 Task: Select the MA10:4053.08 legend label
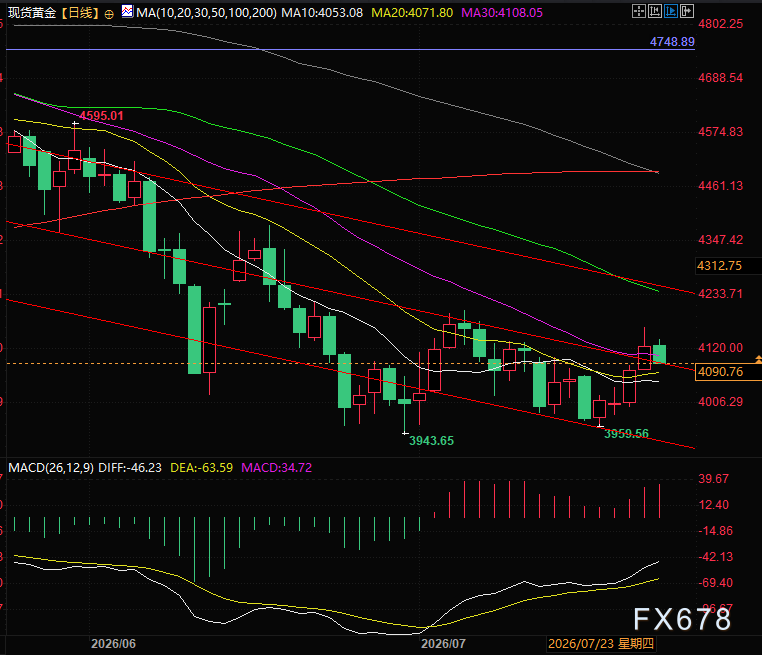[322, 13]
